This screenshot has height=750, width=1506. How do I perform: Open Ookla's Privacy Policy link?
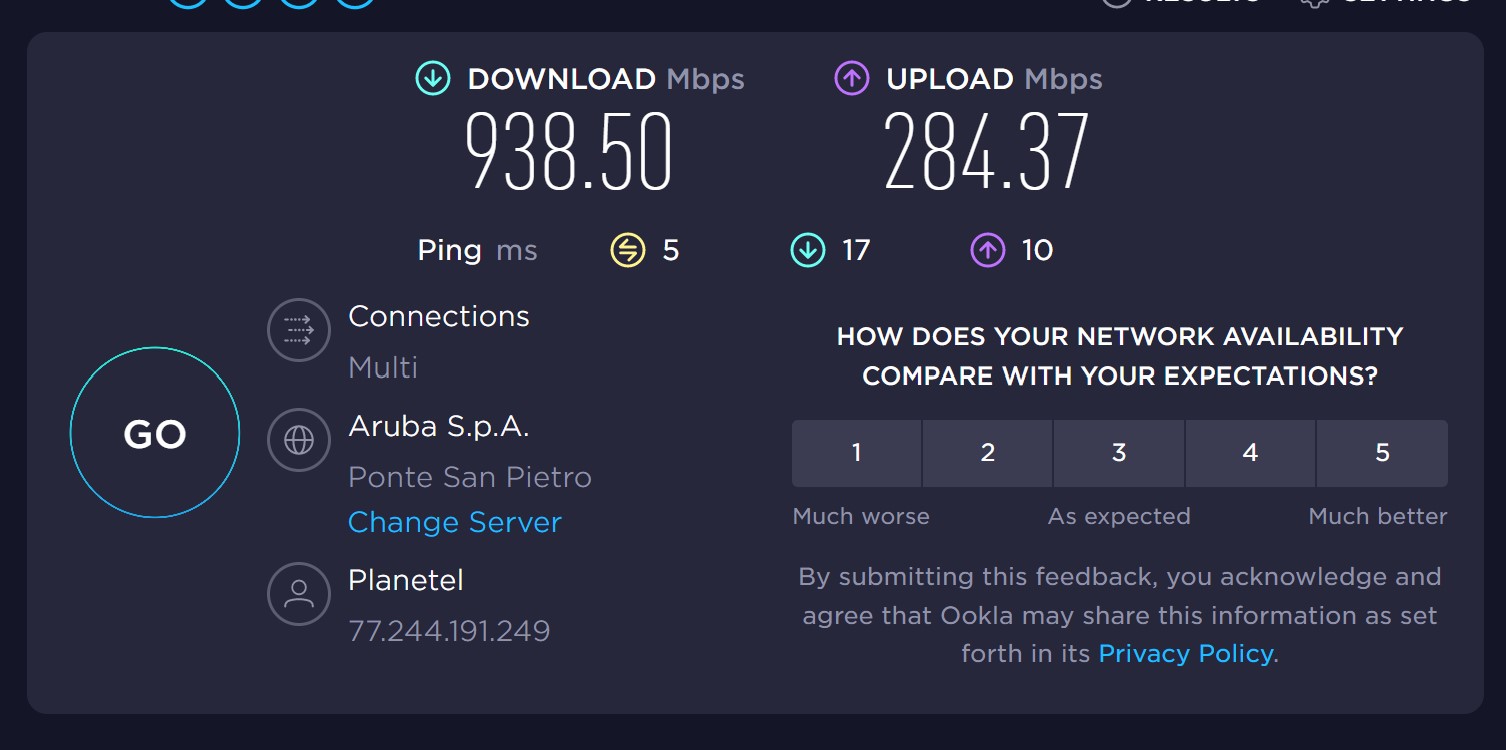pos(1186,654)
